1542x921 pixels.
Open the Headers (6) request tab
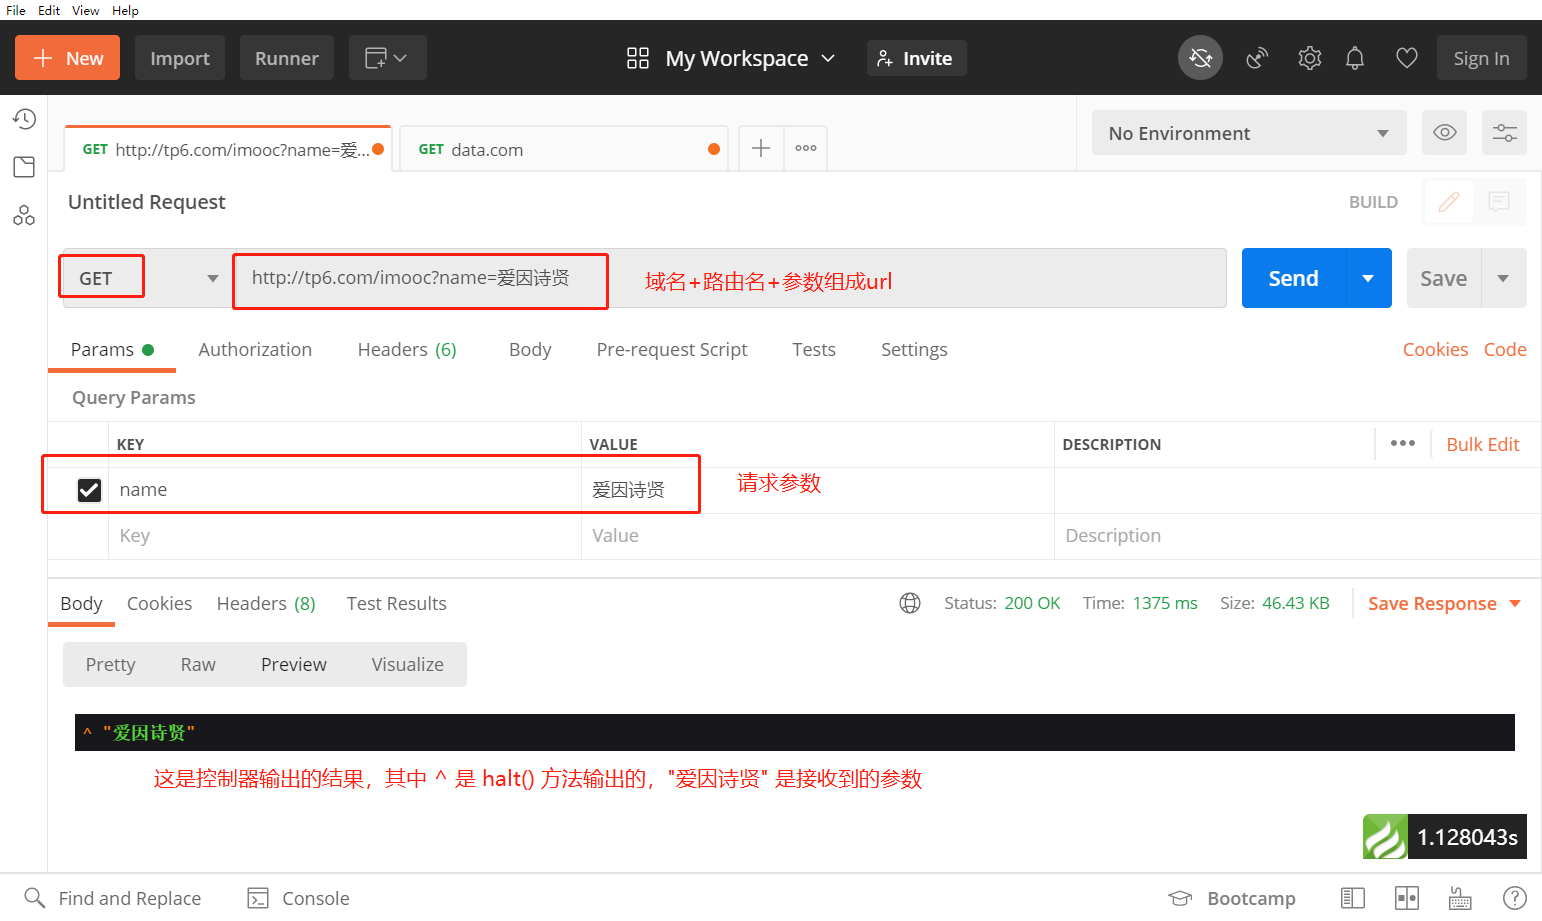[407, 349]
